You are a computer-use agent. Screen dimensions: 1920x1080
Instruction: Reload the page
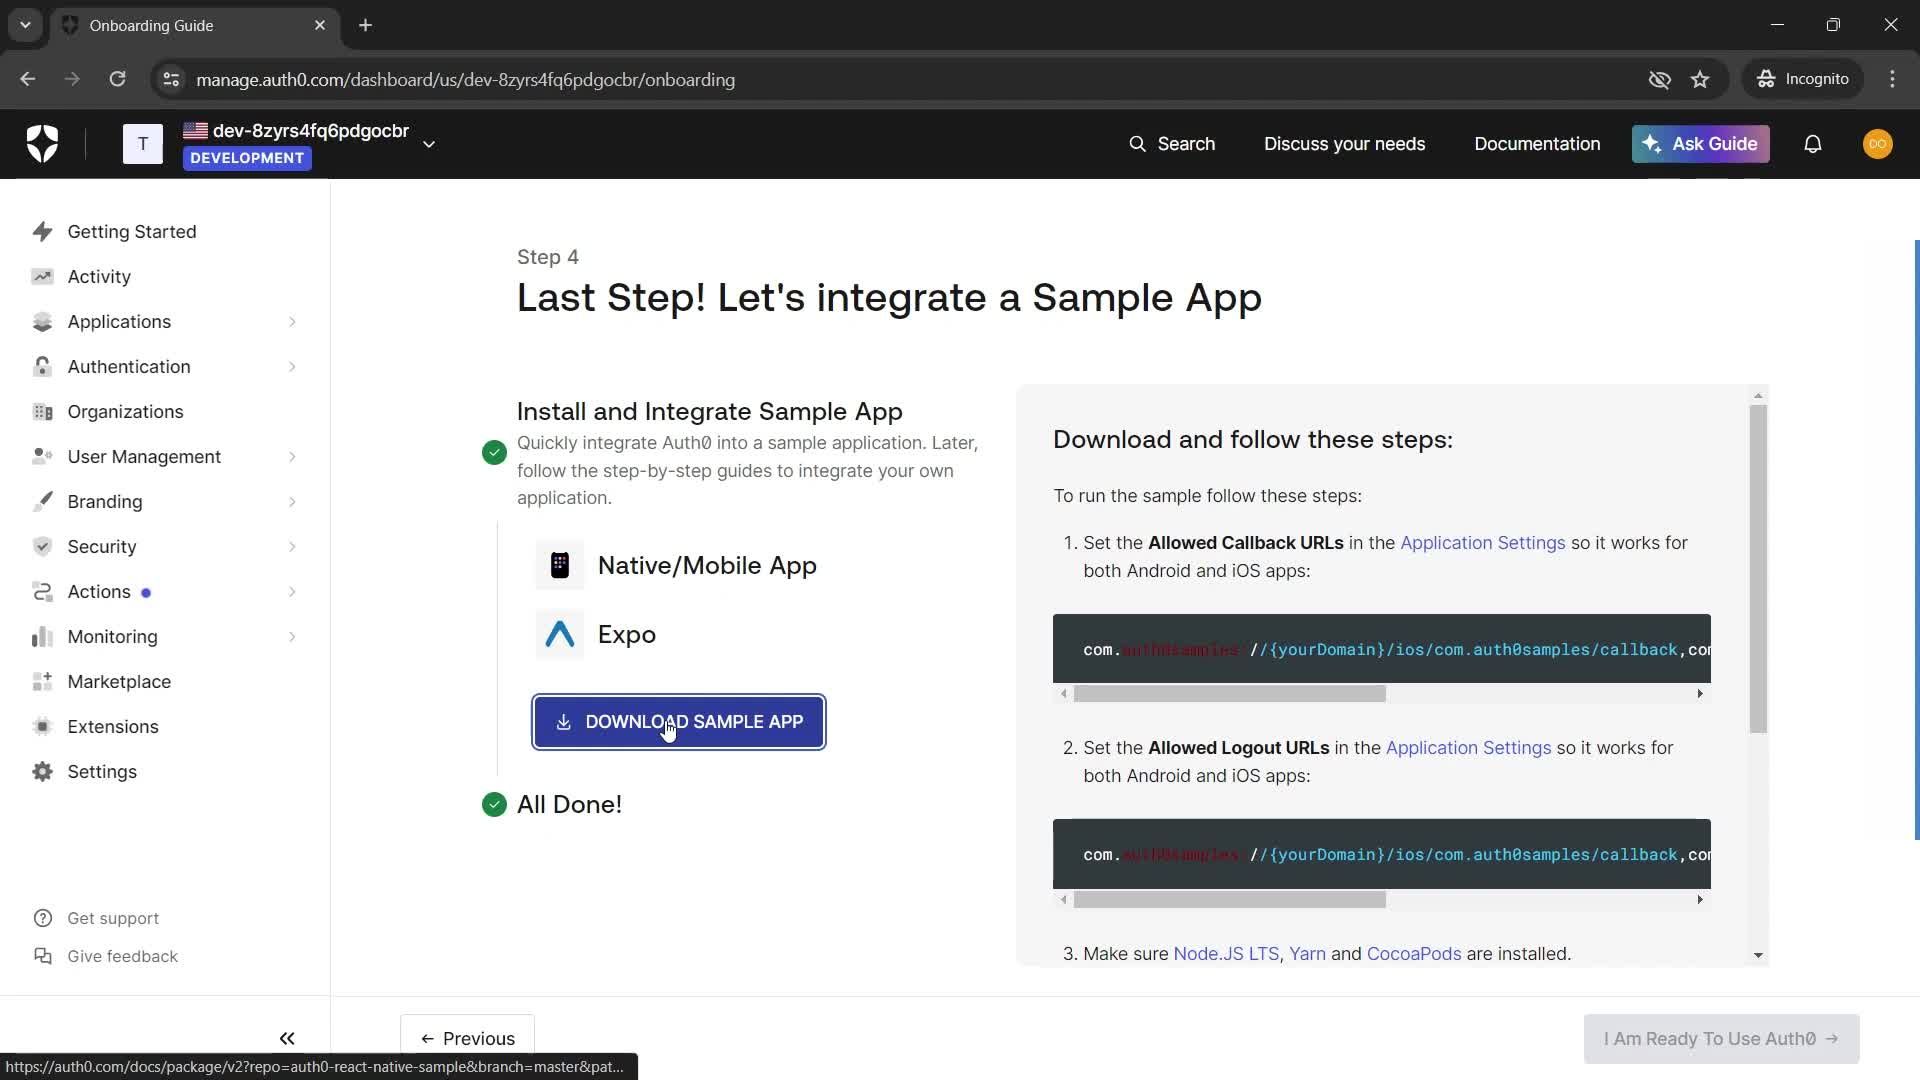pyautogui.click(x=117, y=79)
